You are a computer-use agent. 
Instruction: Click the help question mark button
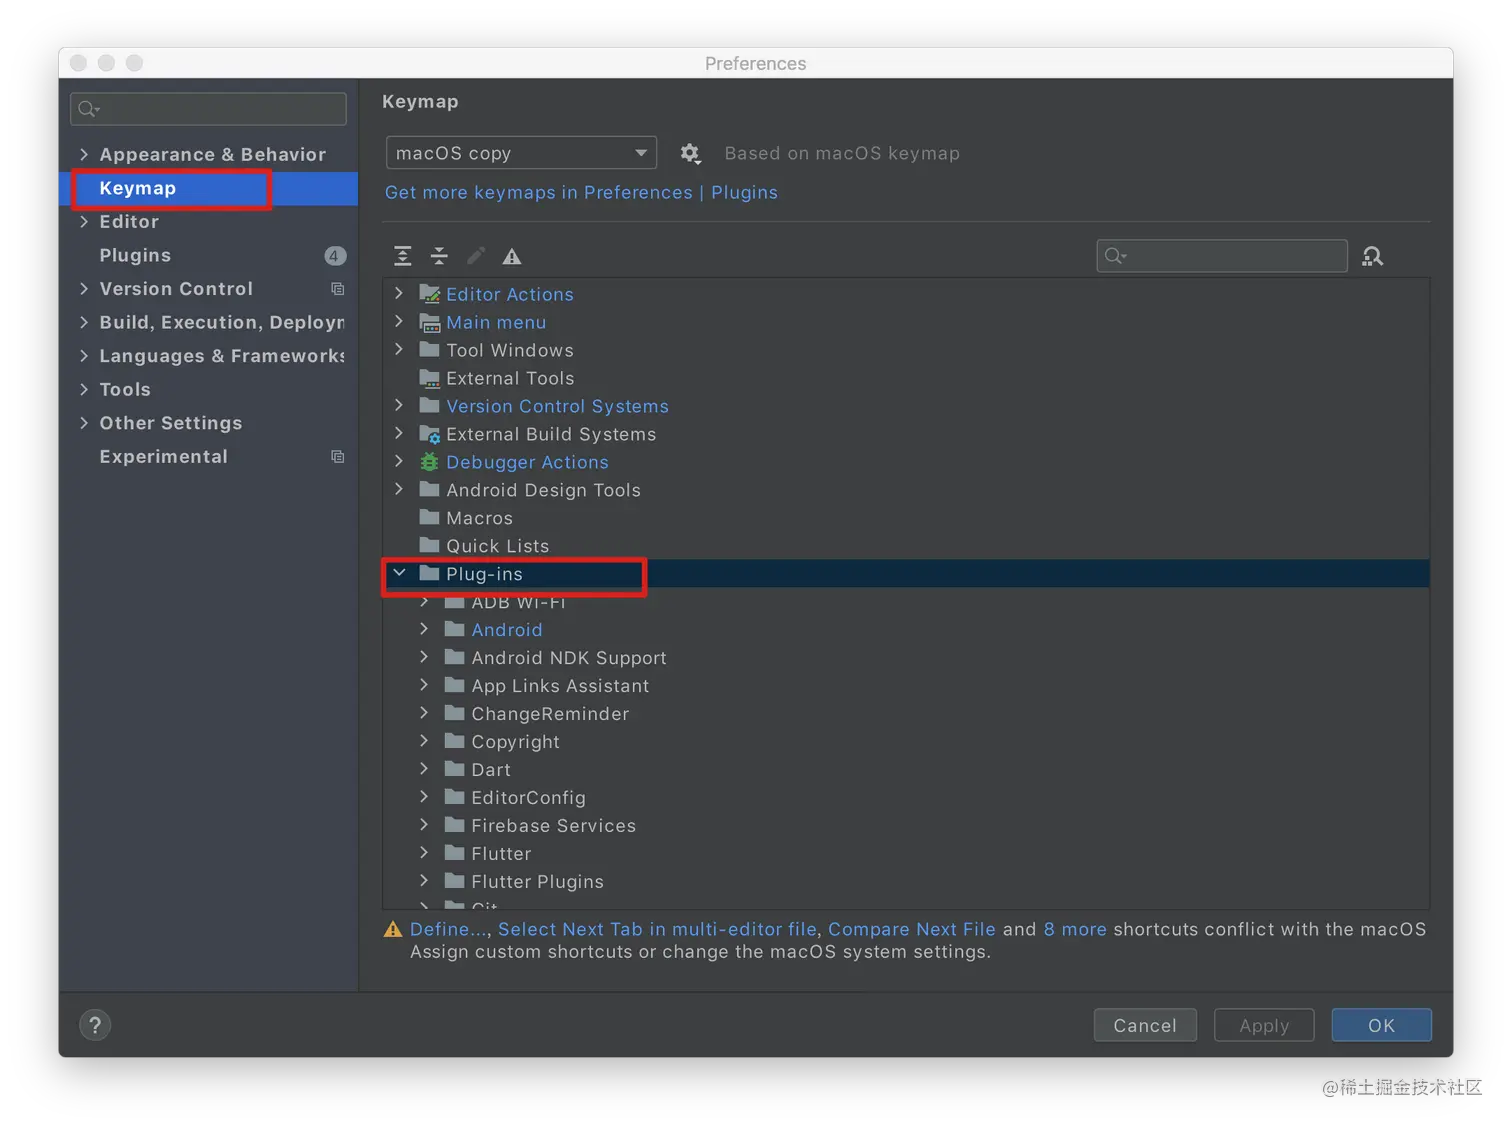point(95,1025)
